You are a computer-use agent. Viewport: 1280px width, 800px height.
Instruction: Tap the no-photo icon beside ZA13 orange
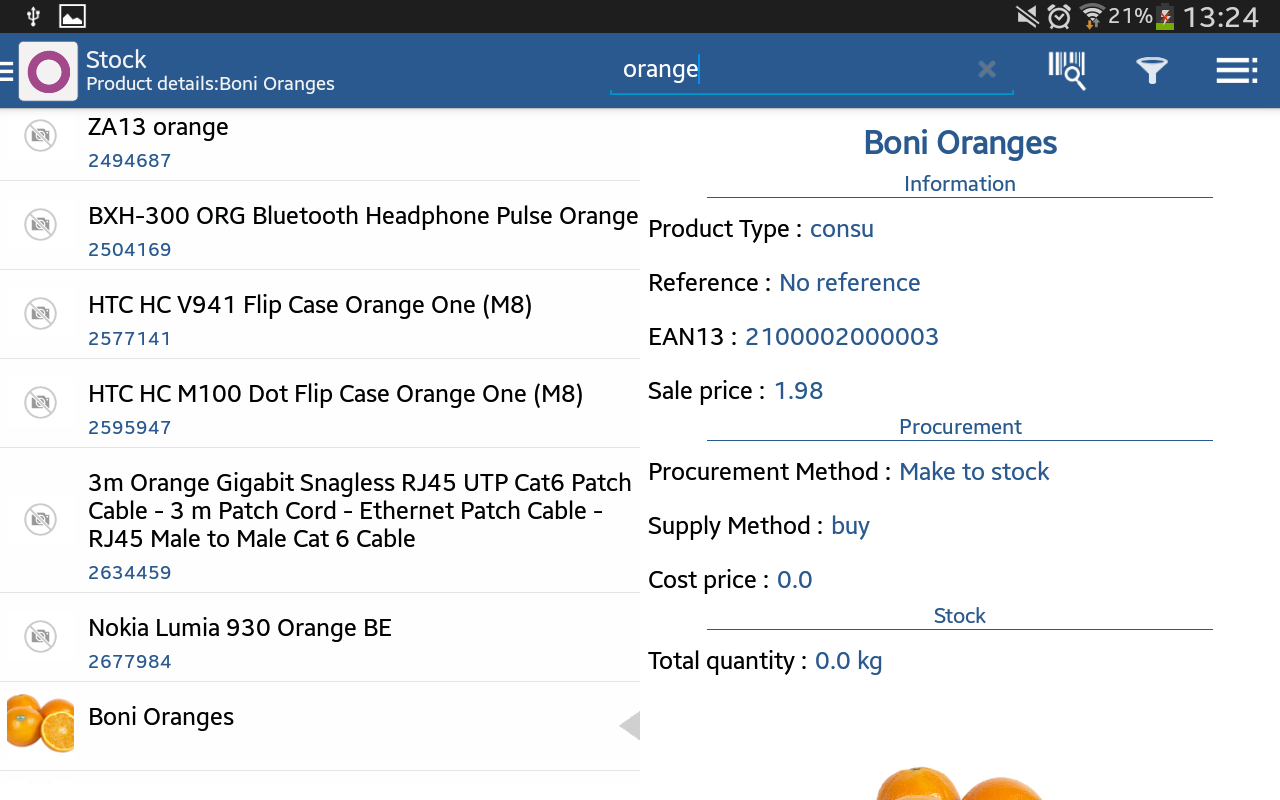coord(40,136)
